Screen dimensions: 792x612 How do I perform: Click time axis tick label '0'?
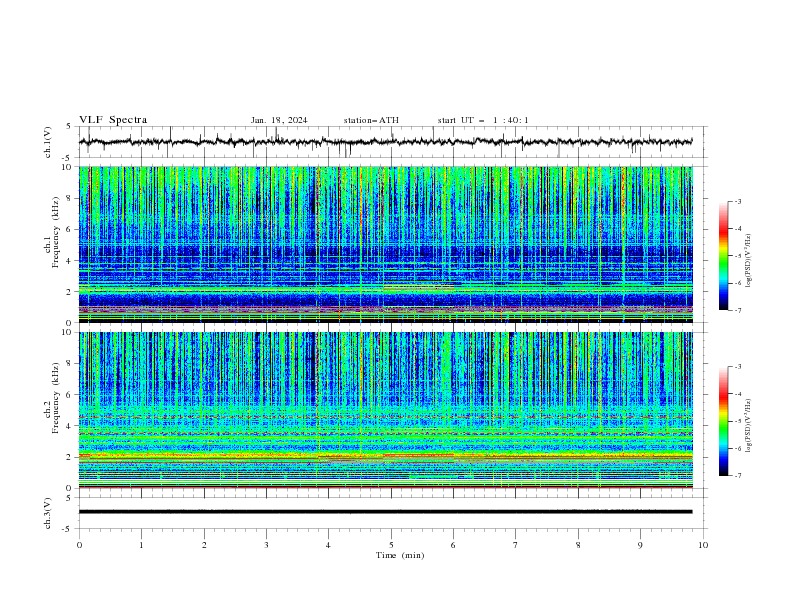tap(79, 545)
